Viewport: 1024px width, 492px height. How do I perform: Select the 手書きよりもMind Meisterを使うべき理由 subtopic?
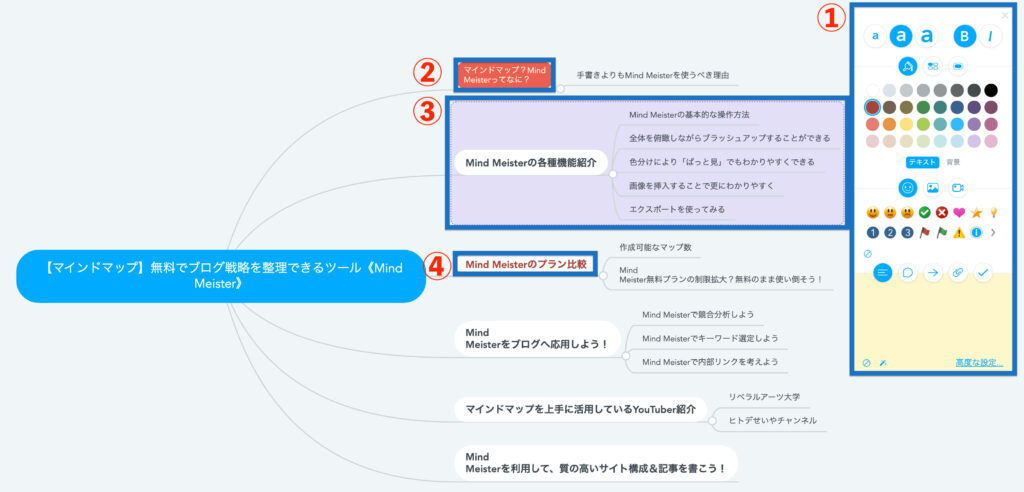click(x=653, y=75)
